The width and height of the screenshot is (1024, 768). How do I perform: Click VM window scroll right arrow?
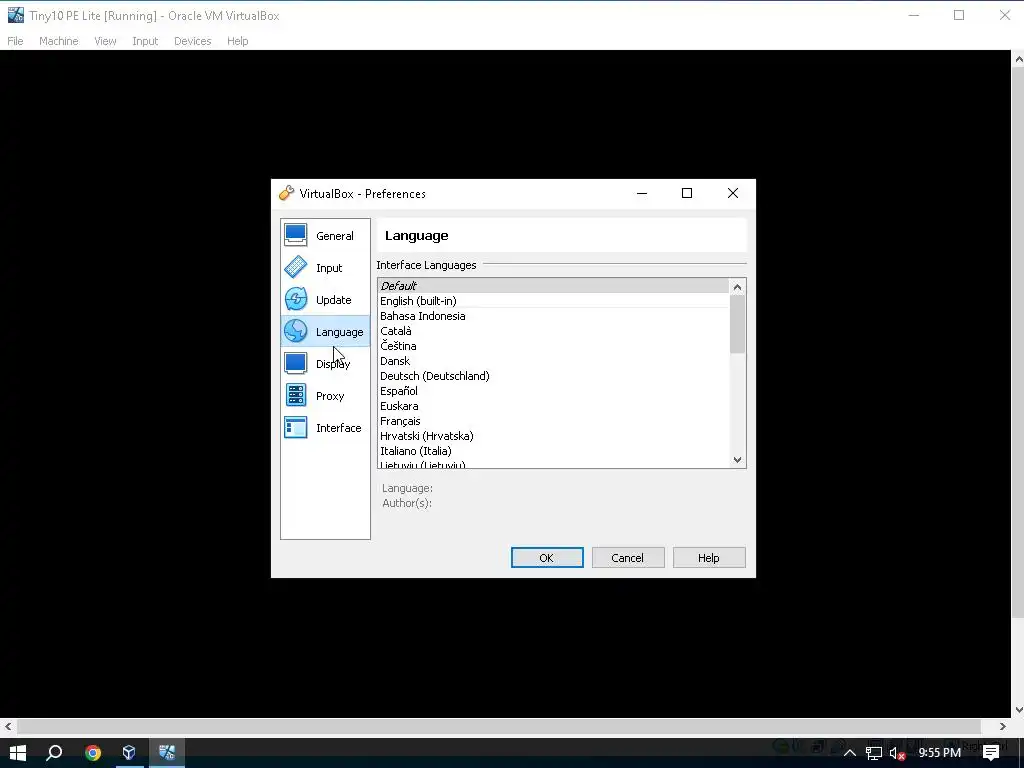coord(1002,726)
